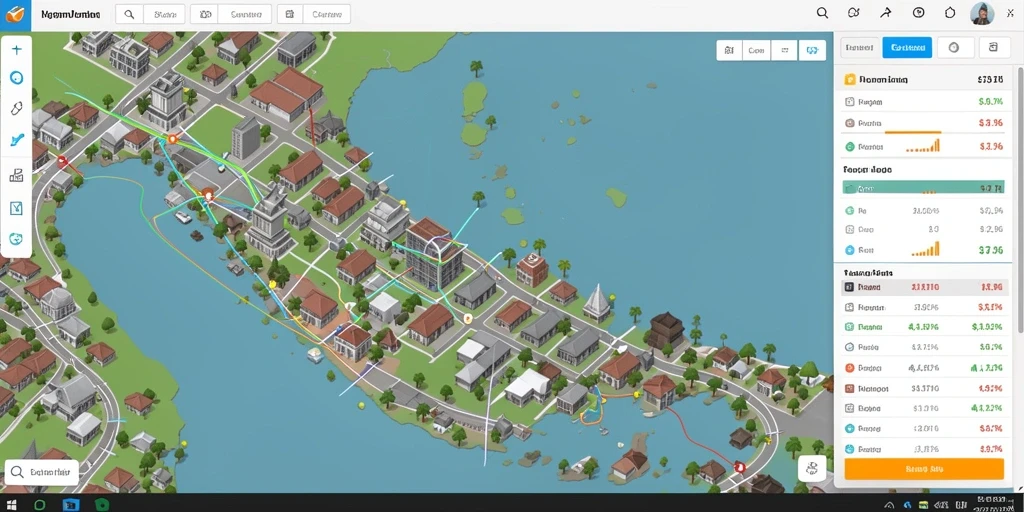Viewport: 1024px width, 512px height.
Task: Click the orange button at panel bottom
Action: [923, 469]
